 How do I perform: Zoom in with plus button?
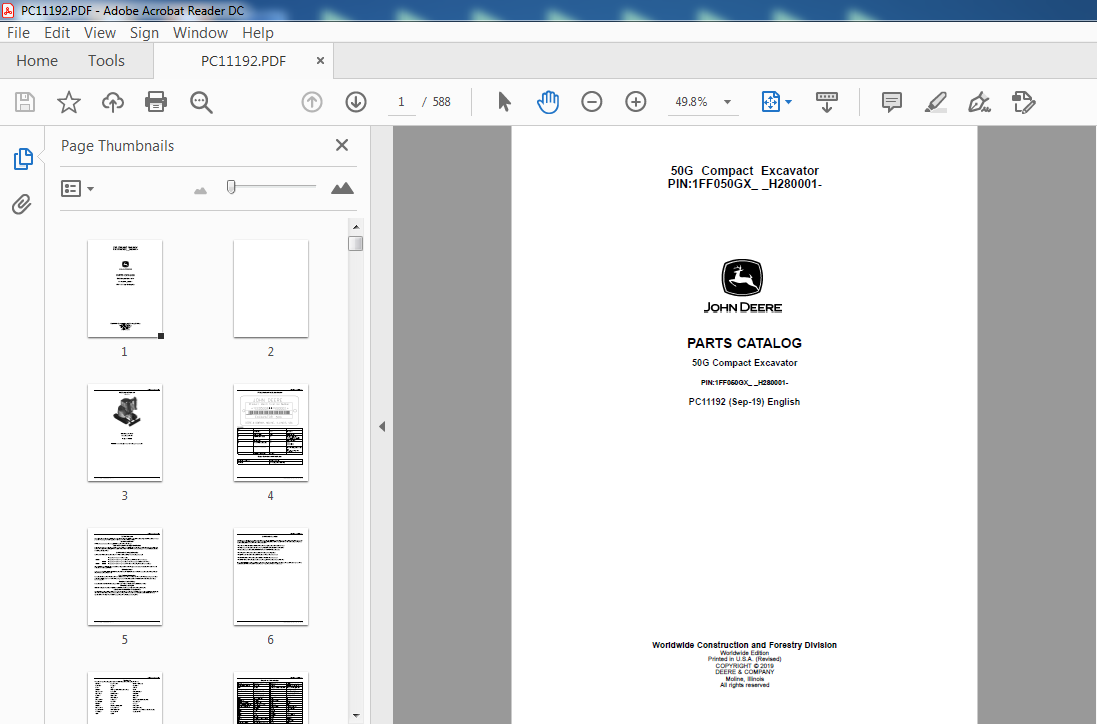point(636,102)
